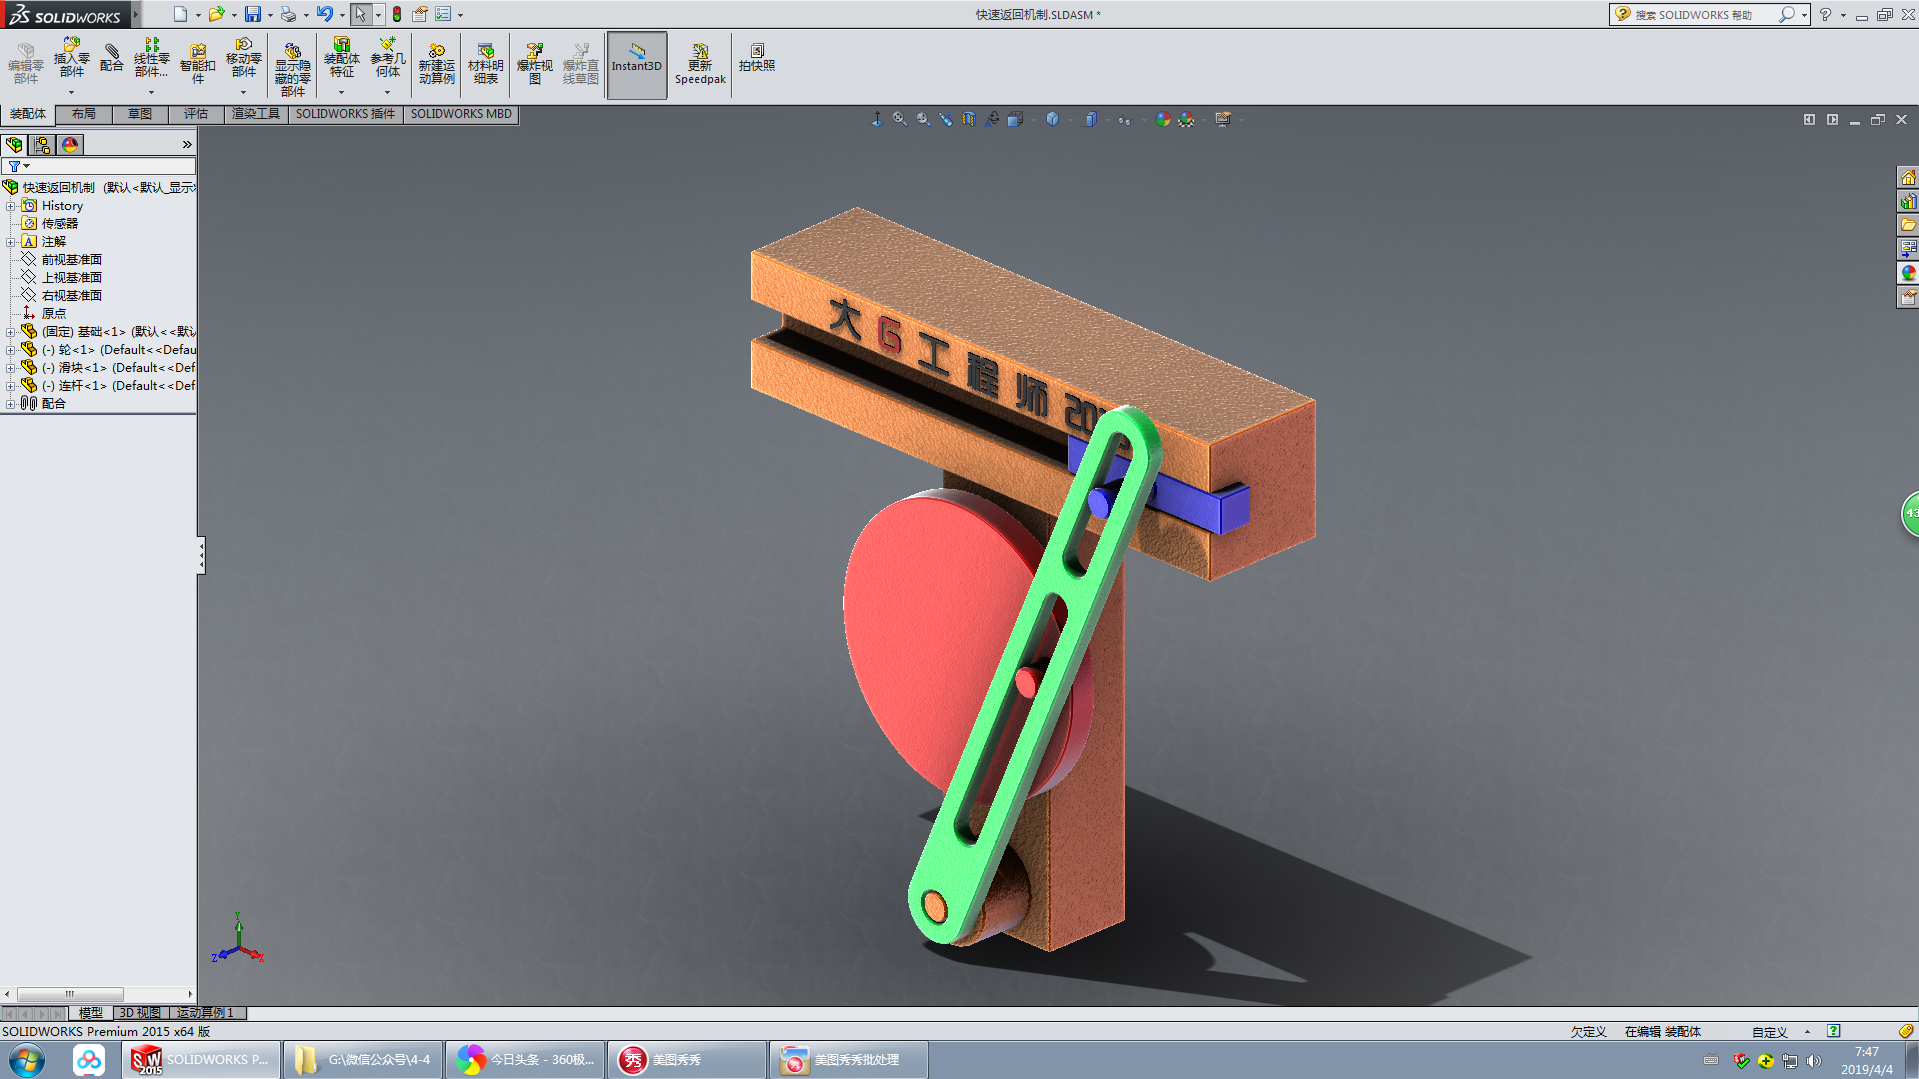Screen dimensions: 1919x1079
Task: Expand the 注解 tree node
Action: coord(10,242)
